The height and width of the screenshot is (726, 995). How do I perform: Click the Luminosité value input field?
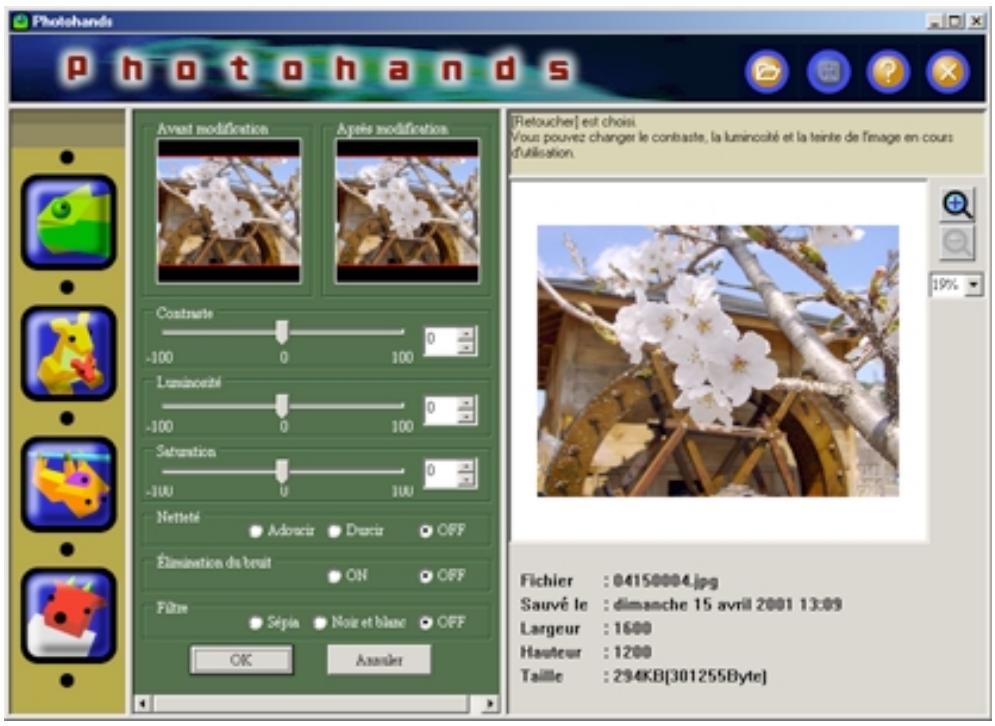click(442, 409)
